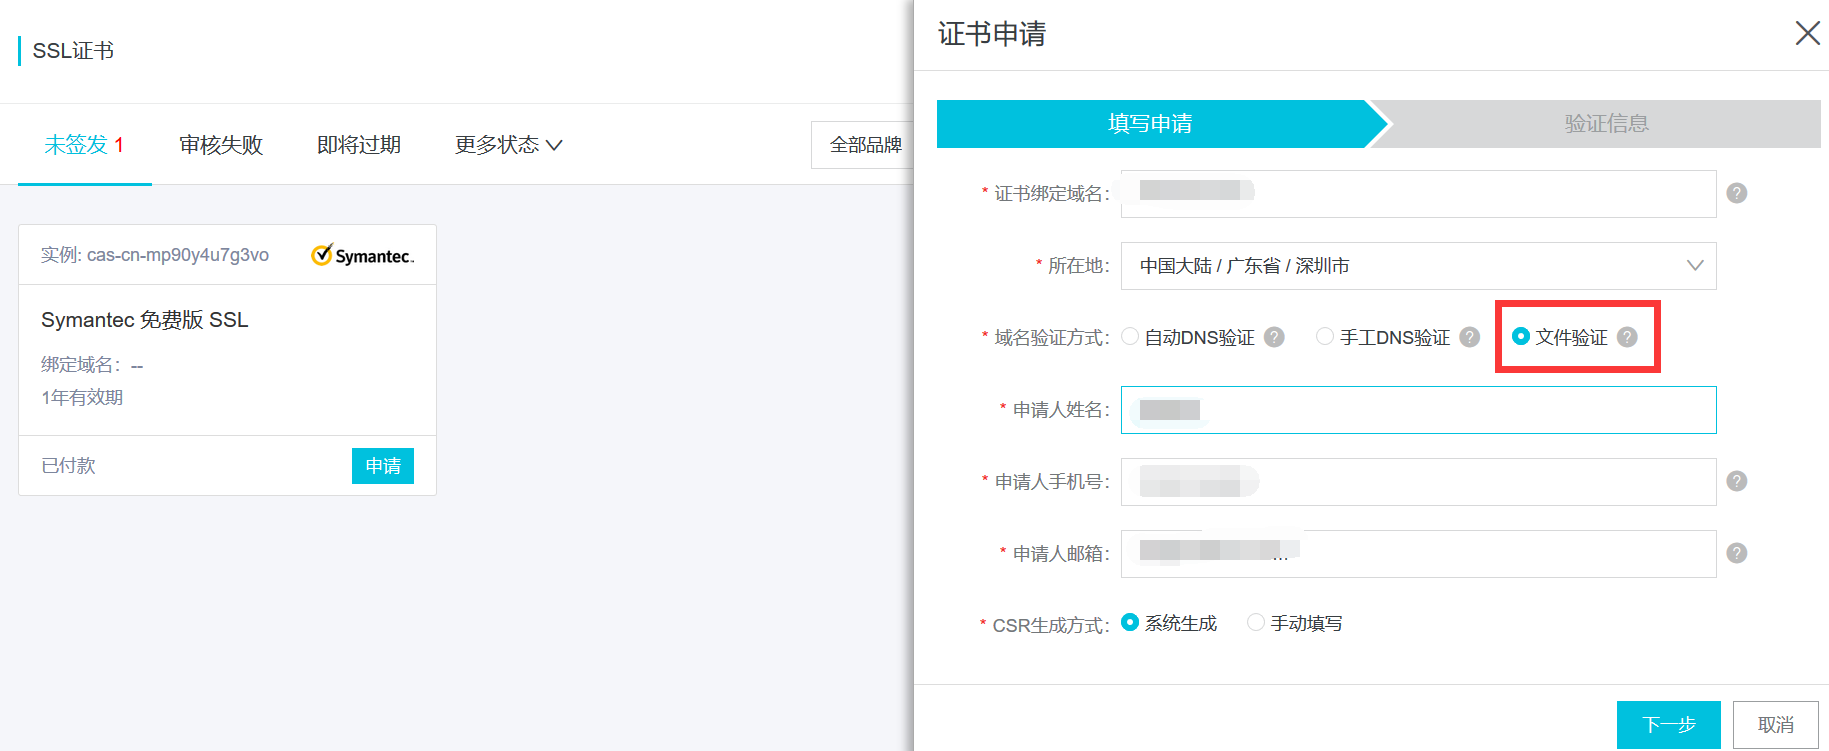Image resolution: width=1829 pixels, height=751 pixels.
Task: Switch to the 审核失败 tab
Action: [221, 145]
